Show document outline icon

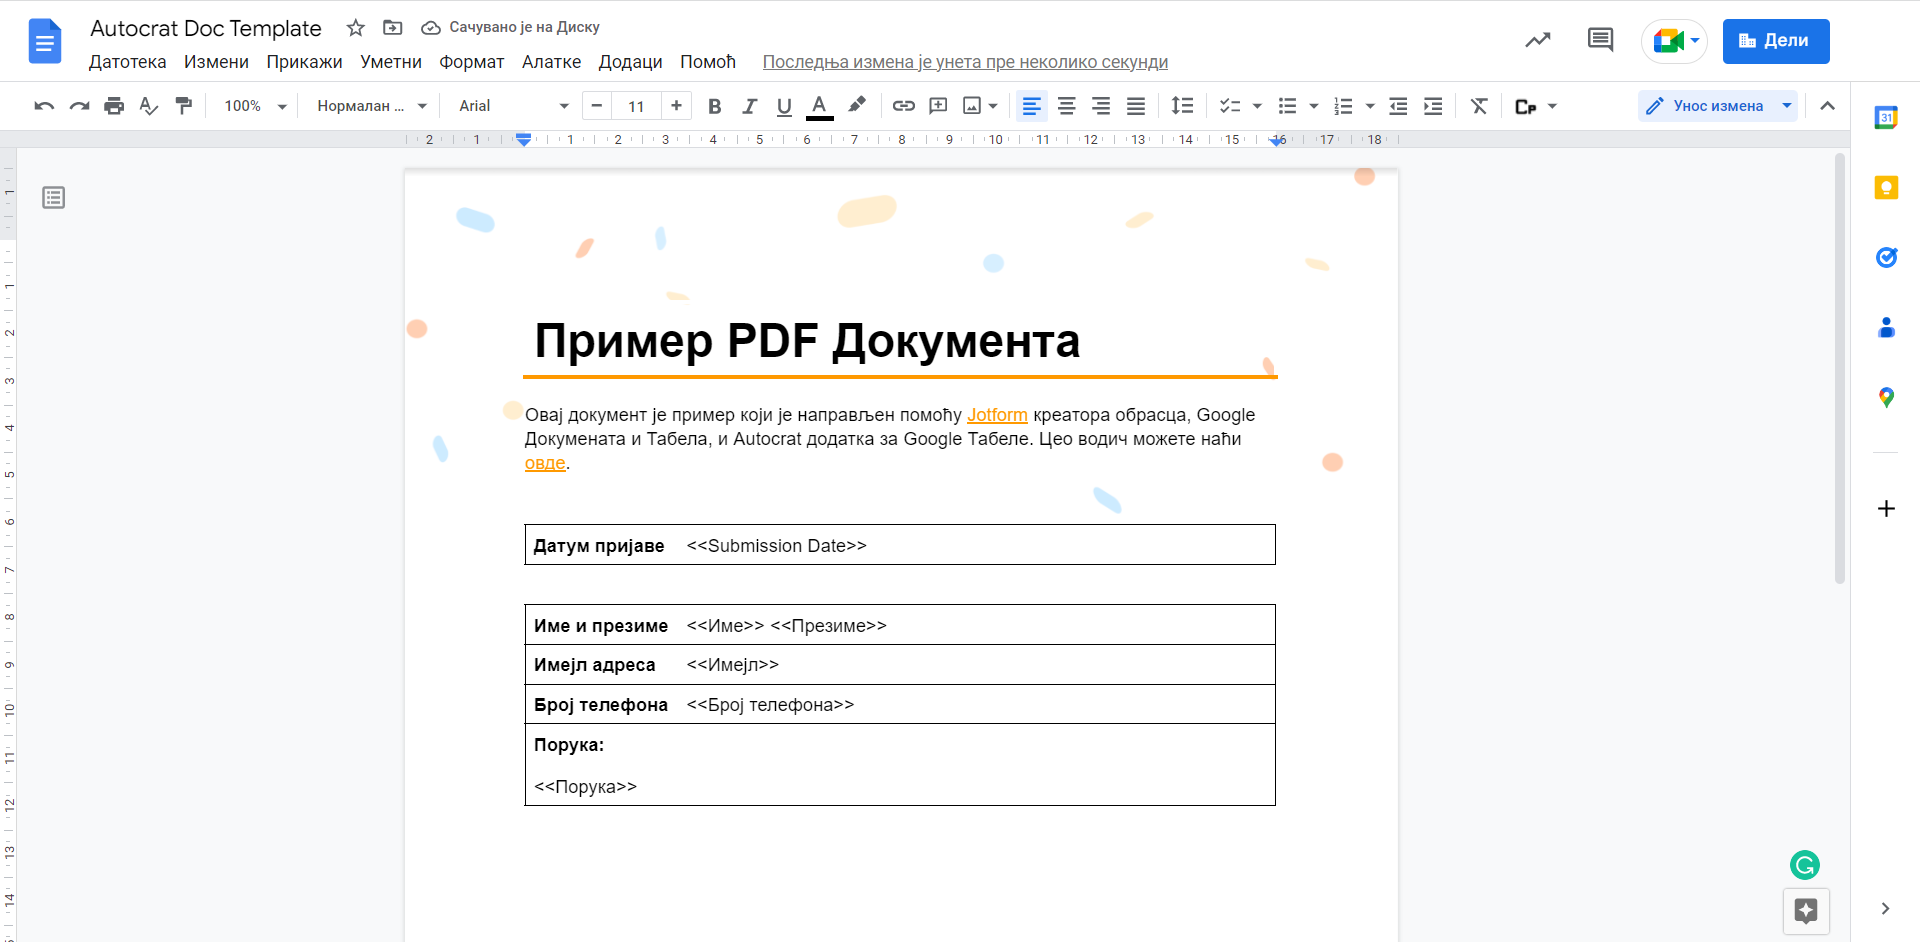54,198
